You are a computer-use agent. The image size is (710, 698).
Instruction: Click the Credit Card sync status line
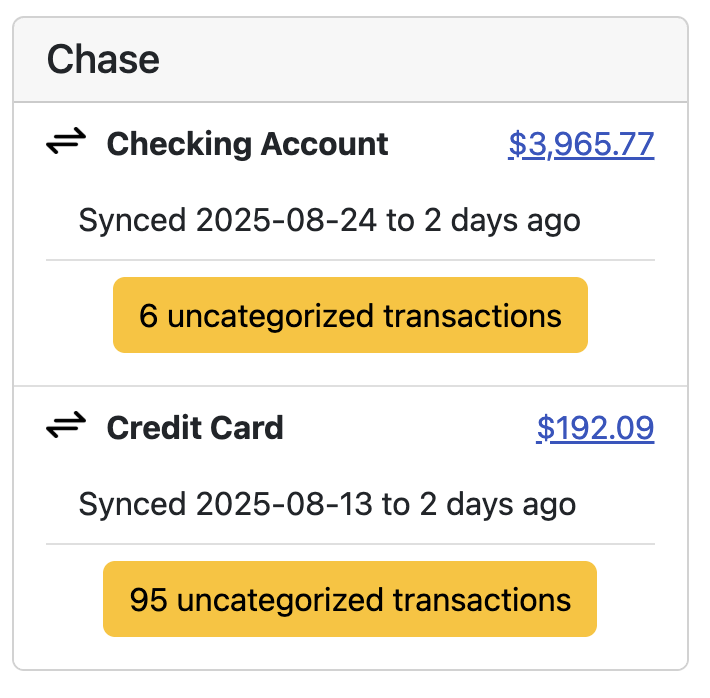[x=327, y=504]
